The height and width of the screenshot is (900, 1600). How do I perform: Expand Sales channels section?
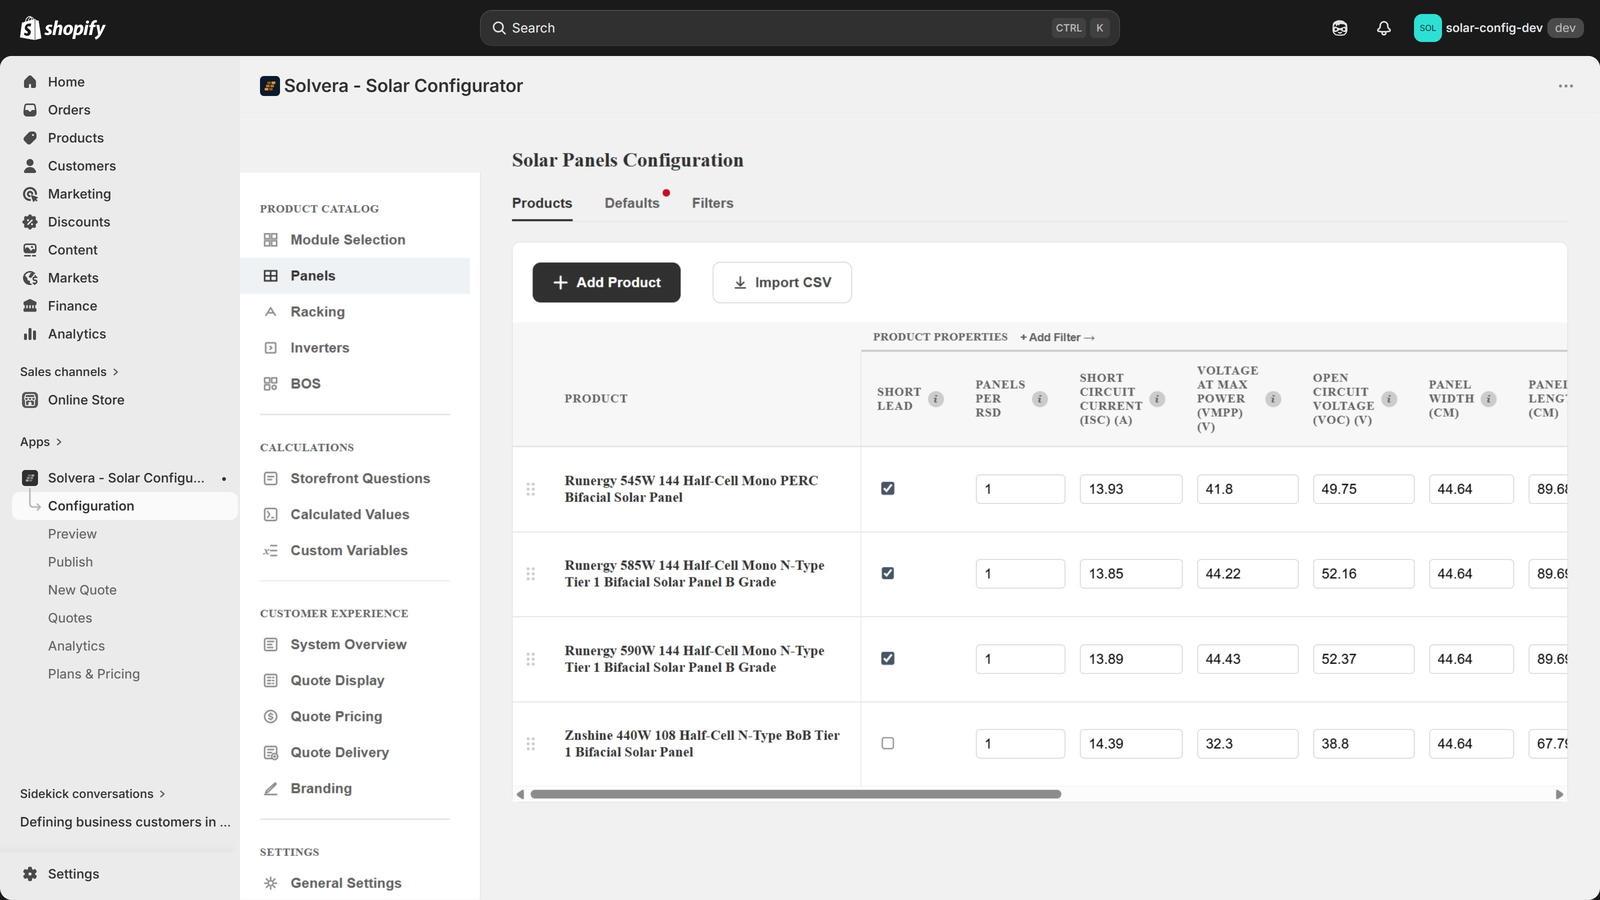(x=69, y=372)
